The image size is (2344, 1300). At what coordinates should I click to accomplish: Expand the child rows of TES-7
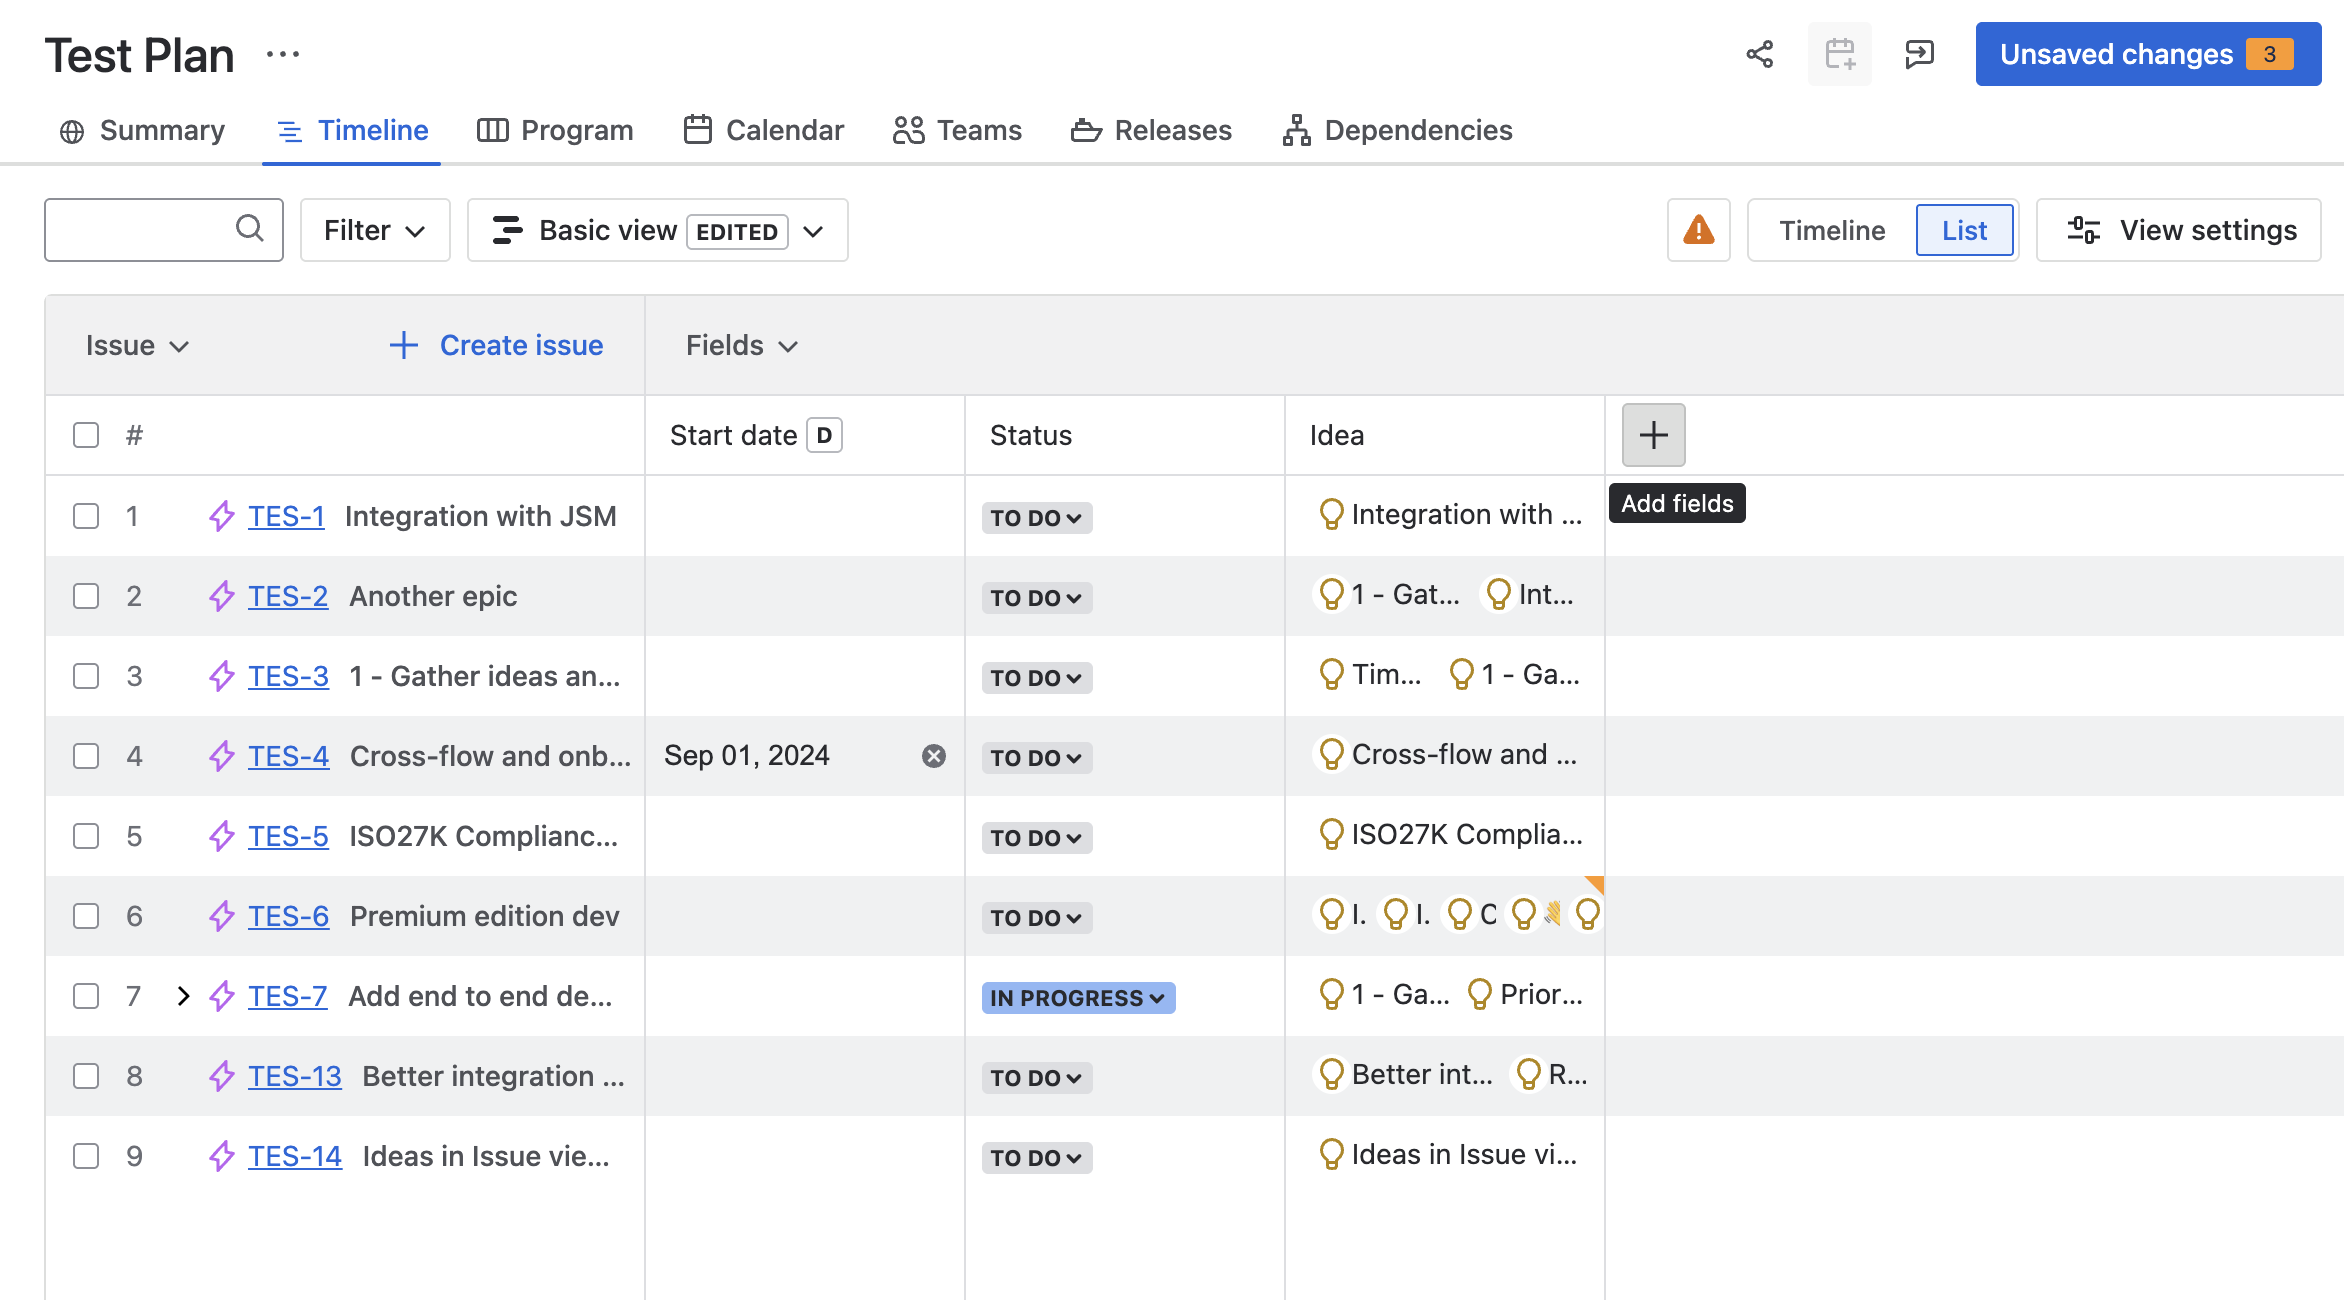coord(183,996)
